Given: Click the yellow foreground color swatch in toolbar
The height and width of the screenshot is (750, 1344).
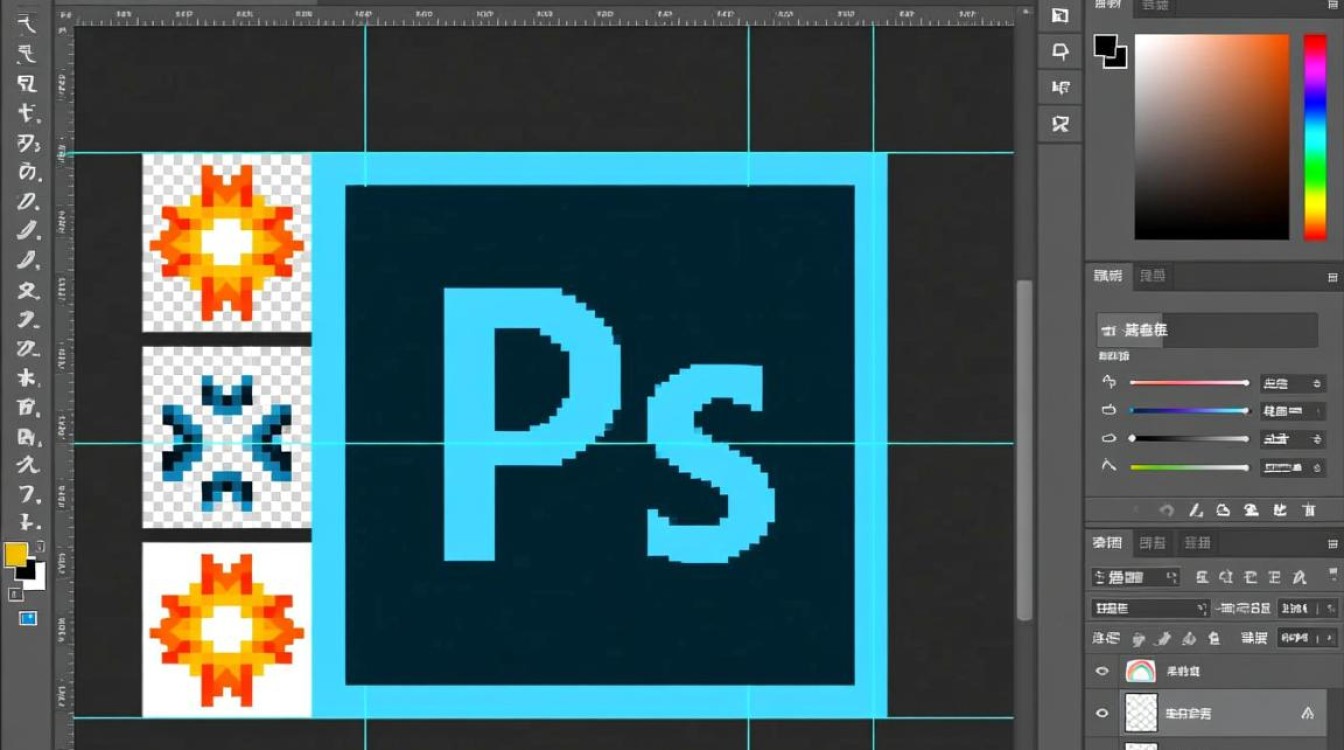Looking at the screenshot, I should (x=16, y=555).
